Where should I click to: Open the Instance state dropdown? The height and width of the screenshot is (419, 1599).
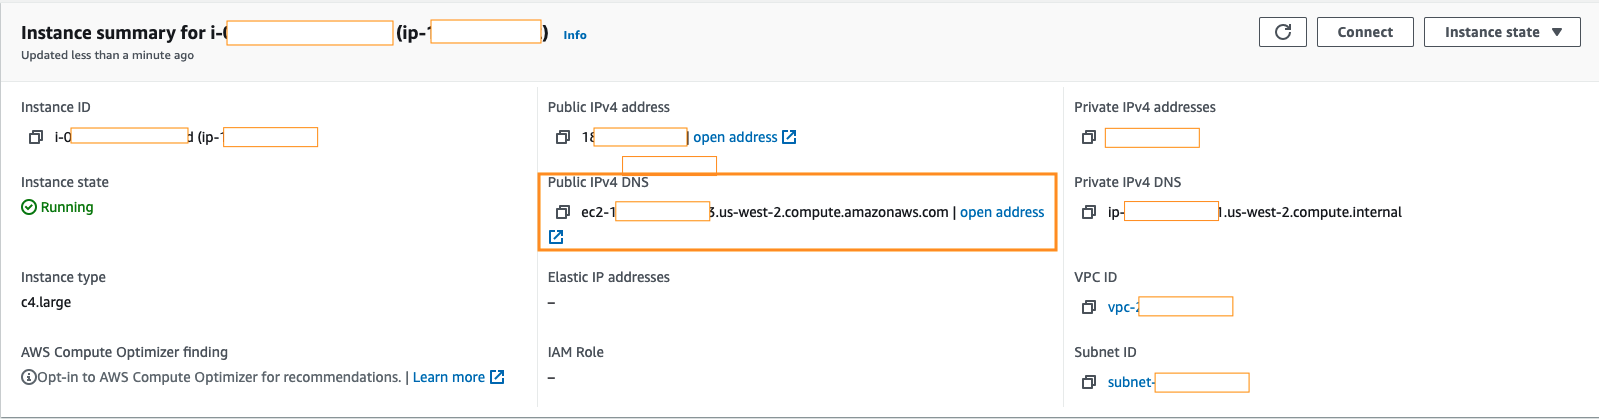point(1502,32)
